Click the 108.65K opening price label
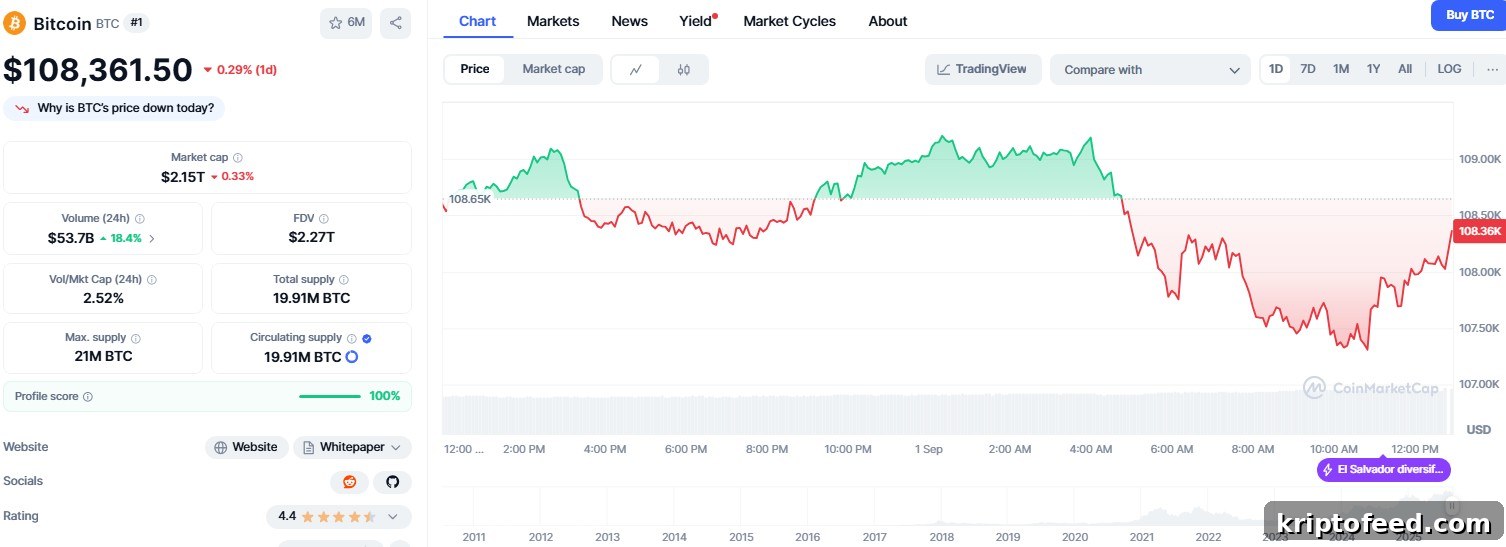Image resolution: width=1506 pixels, height=547 pixels. [x=469, y=199]
